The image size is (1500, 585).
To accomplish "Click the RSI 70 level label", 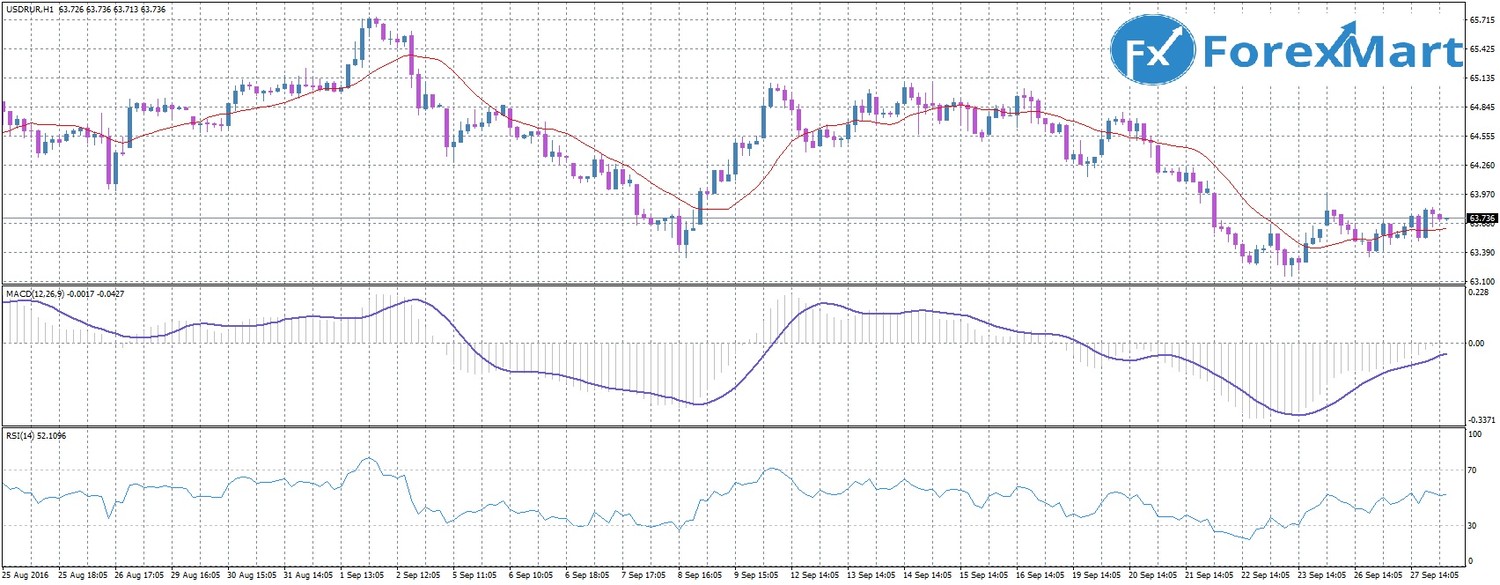I will point(1473,469).
